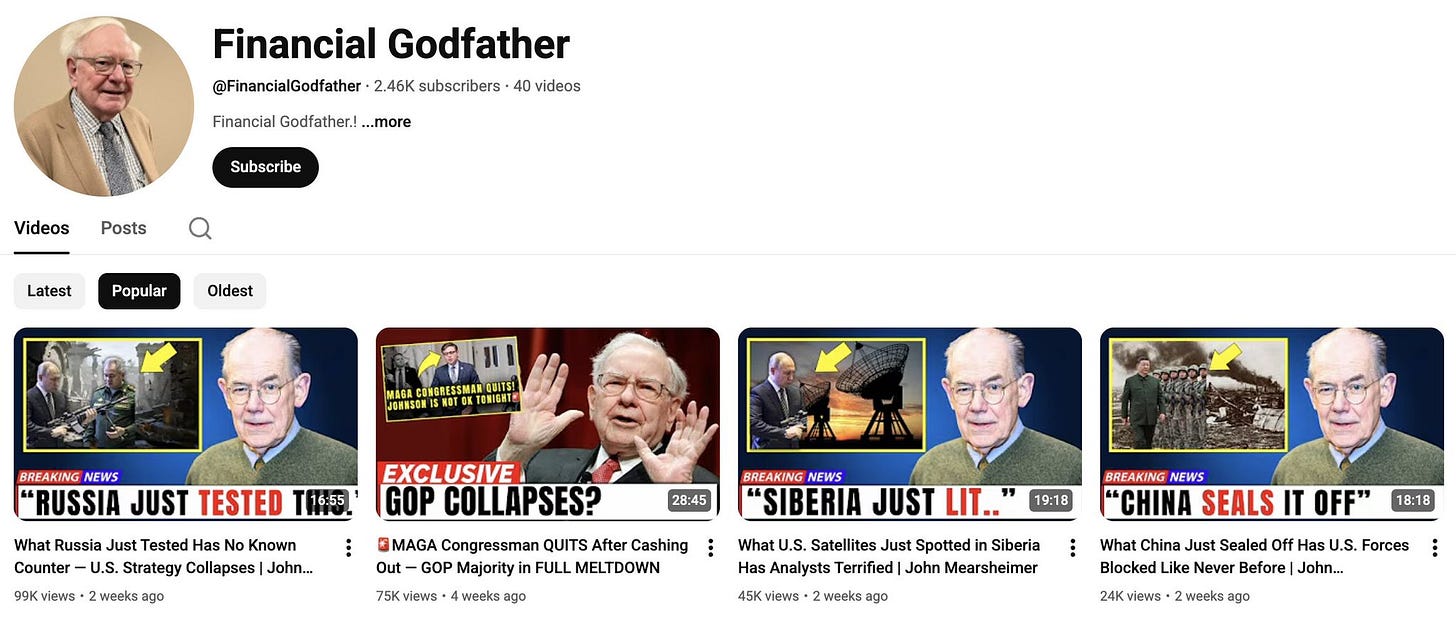Switch to the Videos tab
This screenshot has height=620, width=1456.
(42, 228)
